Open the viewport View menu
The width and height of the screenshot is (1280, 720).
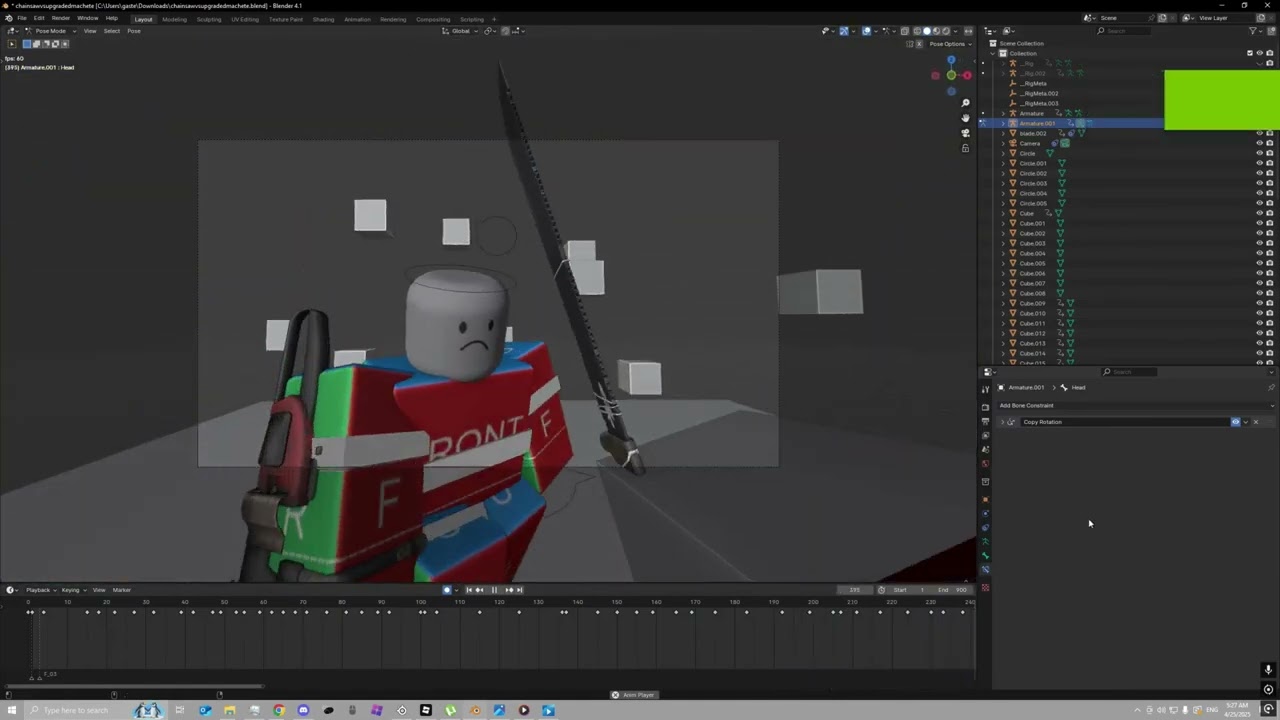click(x=90, y=31)
